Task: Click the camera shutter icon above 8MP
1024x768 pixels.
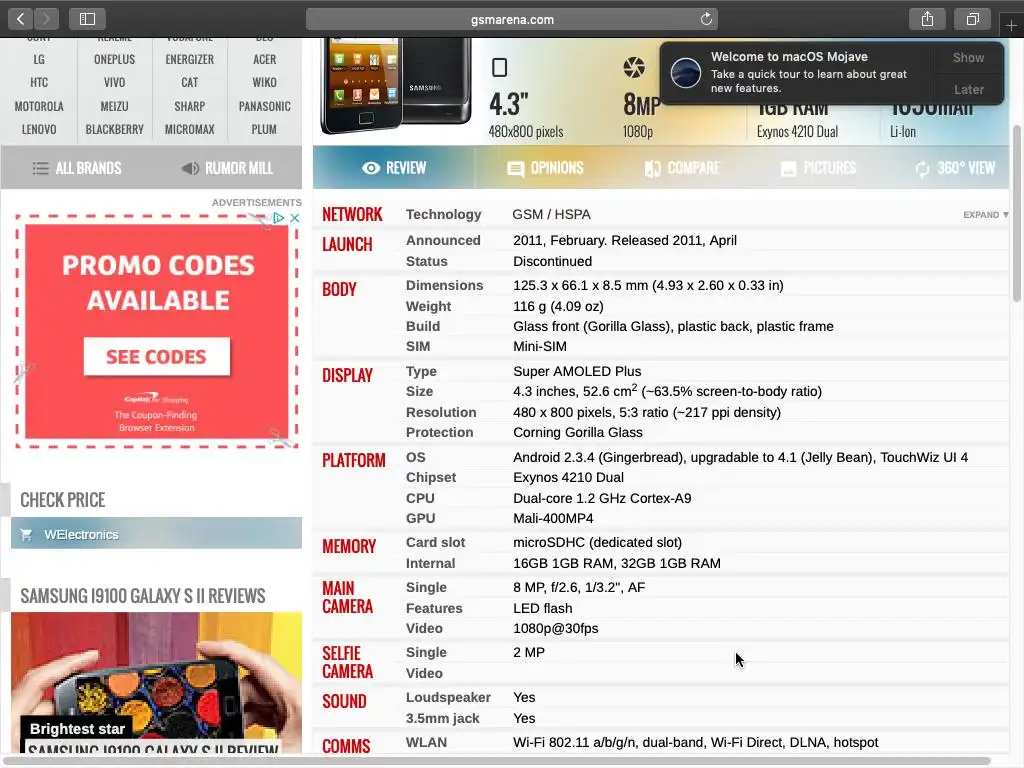Action: pyautogui.click(x=634, y=67)
